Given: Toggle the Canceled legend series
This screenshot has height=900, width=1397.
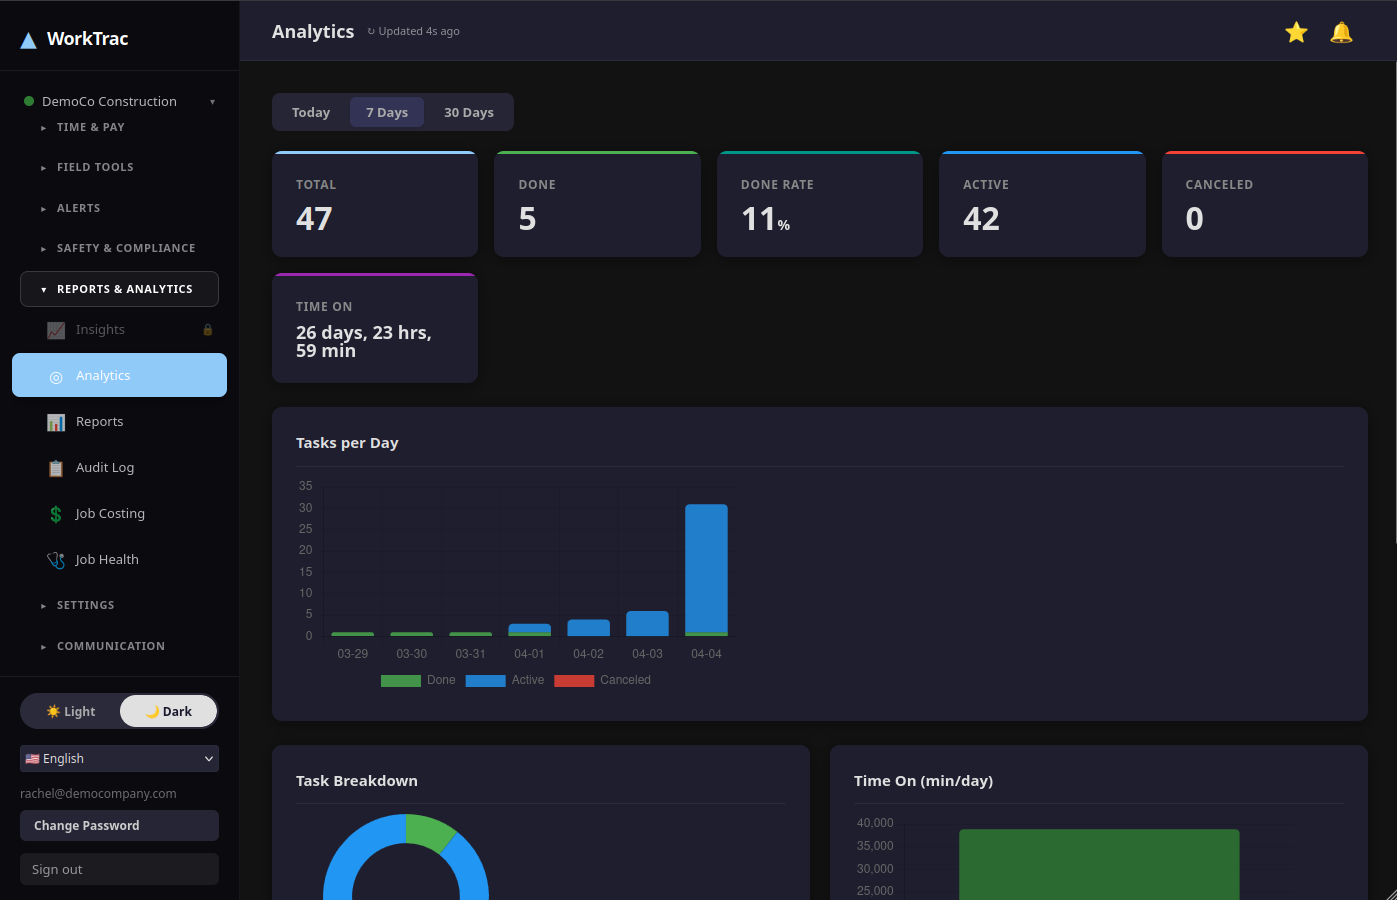Looking at the screenshot, I should (602, 680).
